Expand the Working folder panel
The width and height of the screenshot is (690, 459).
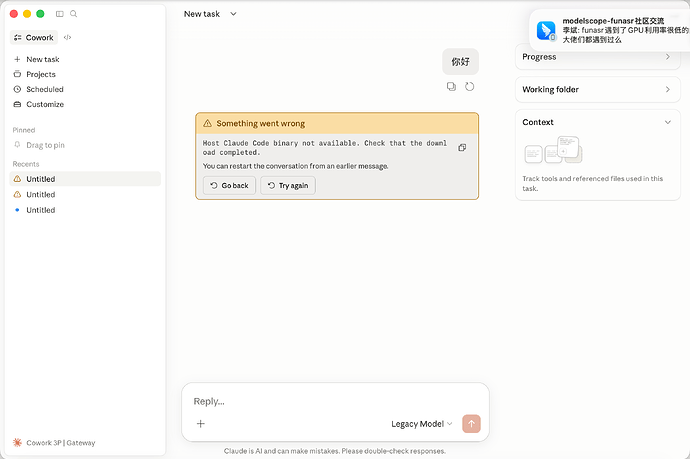click(598, 89)
